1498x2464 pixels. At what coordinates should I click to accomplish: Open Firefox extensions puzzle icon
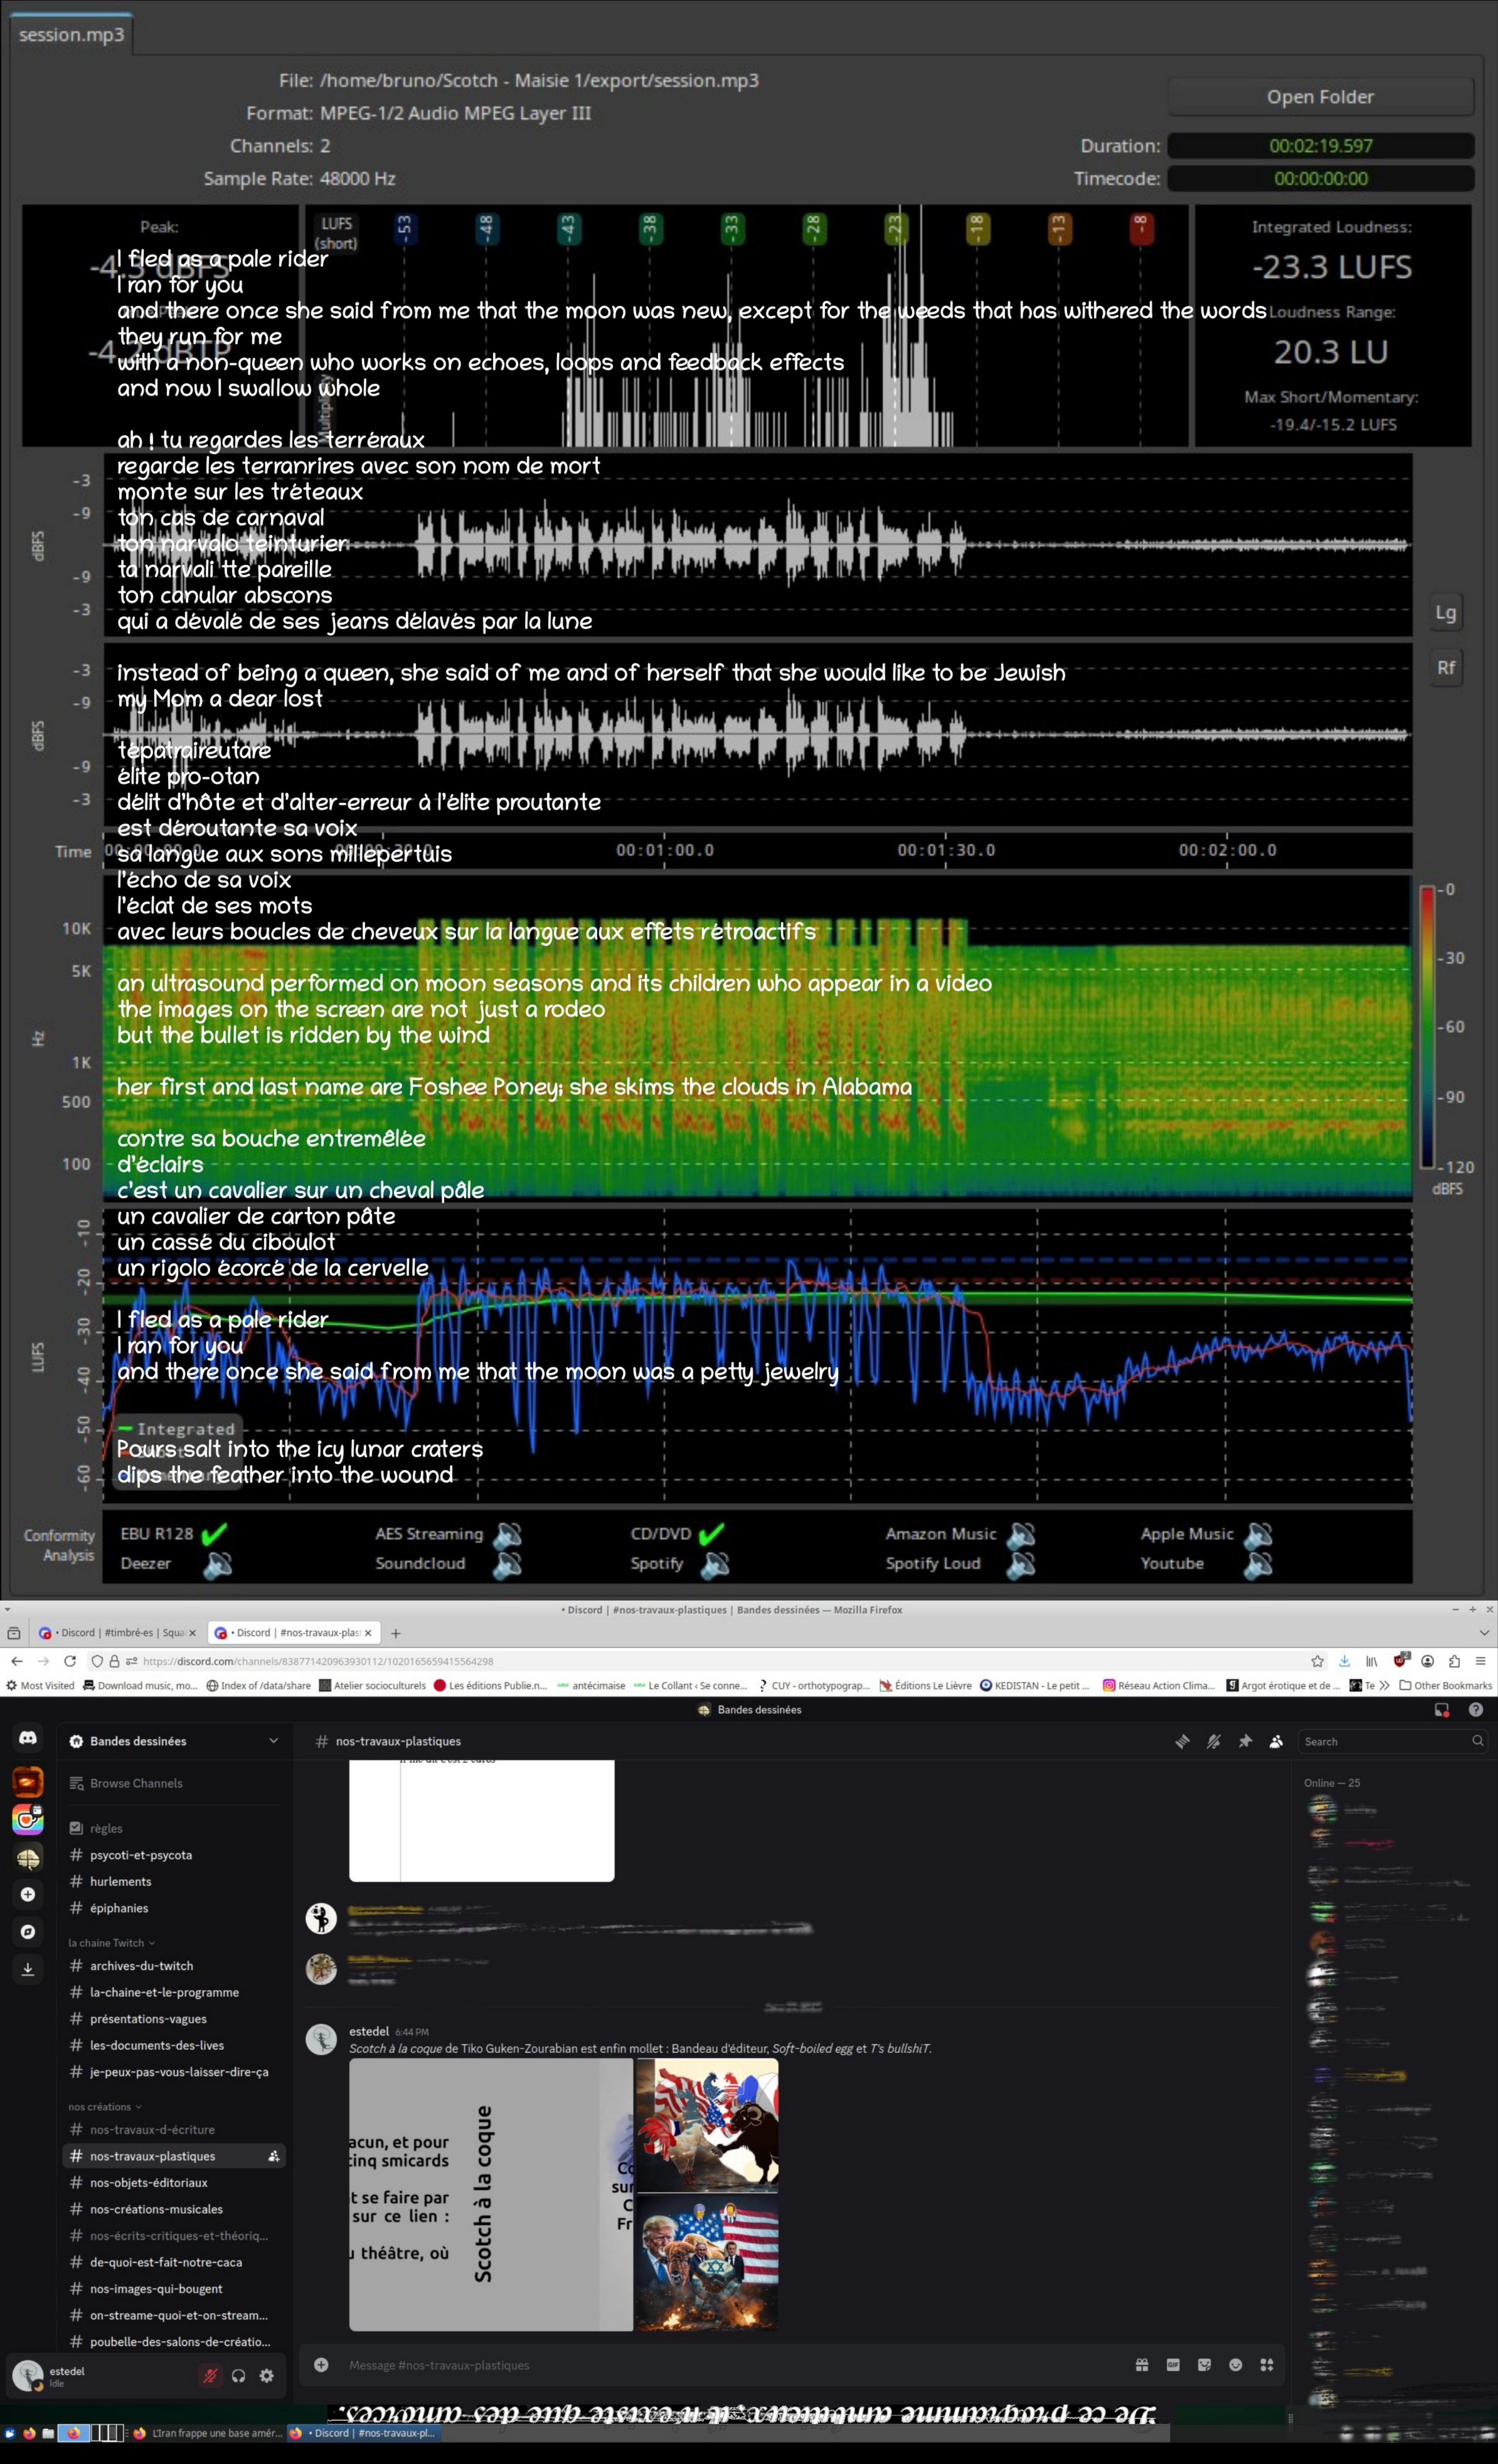1454,1661
